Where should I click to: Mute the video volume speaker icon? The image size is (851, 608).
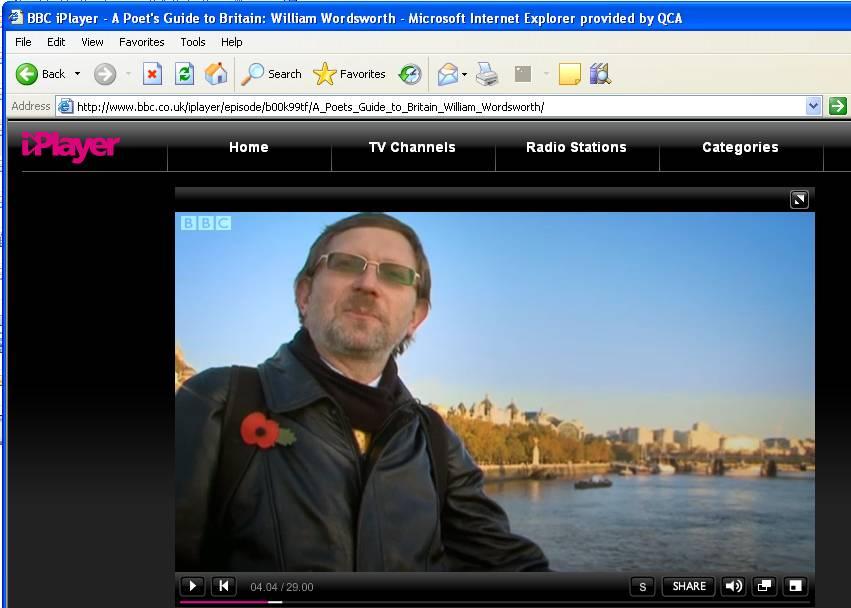(734, 586)
